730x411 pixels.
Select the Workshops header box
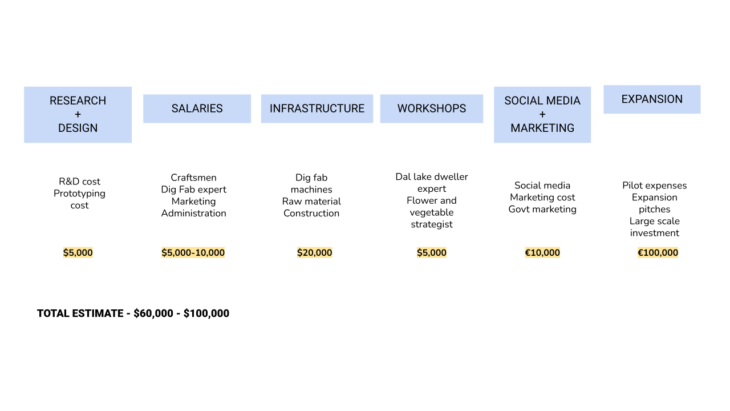[x=432, y=108]
